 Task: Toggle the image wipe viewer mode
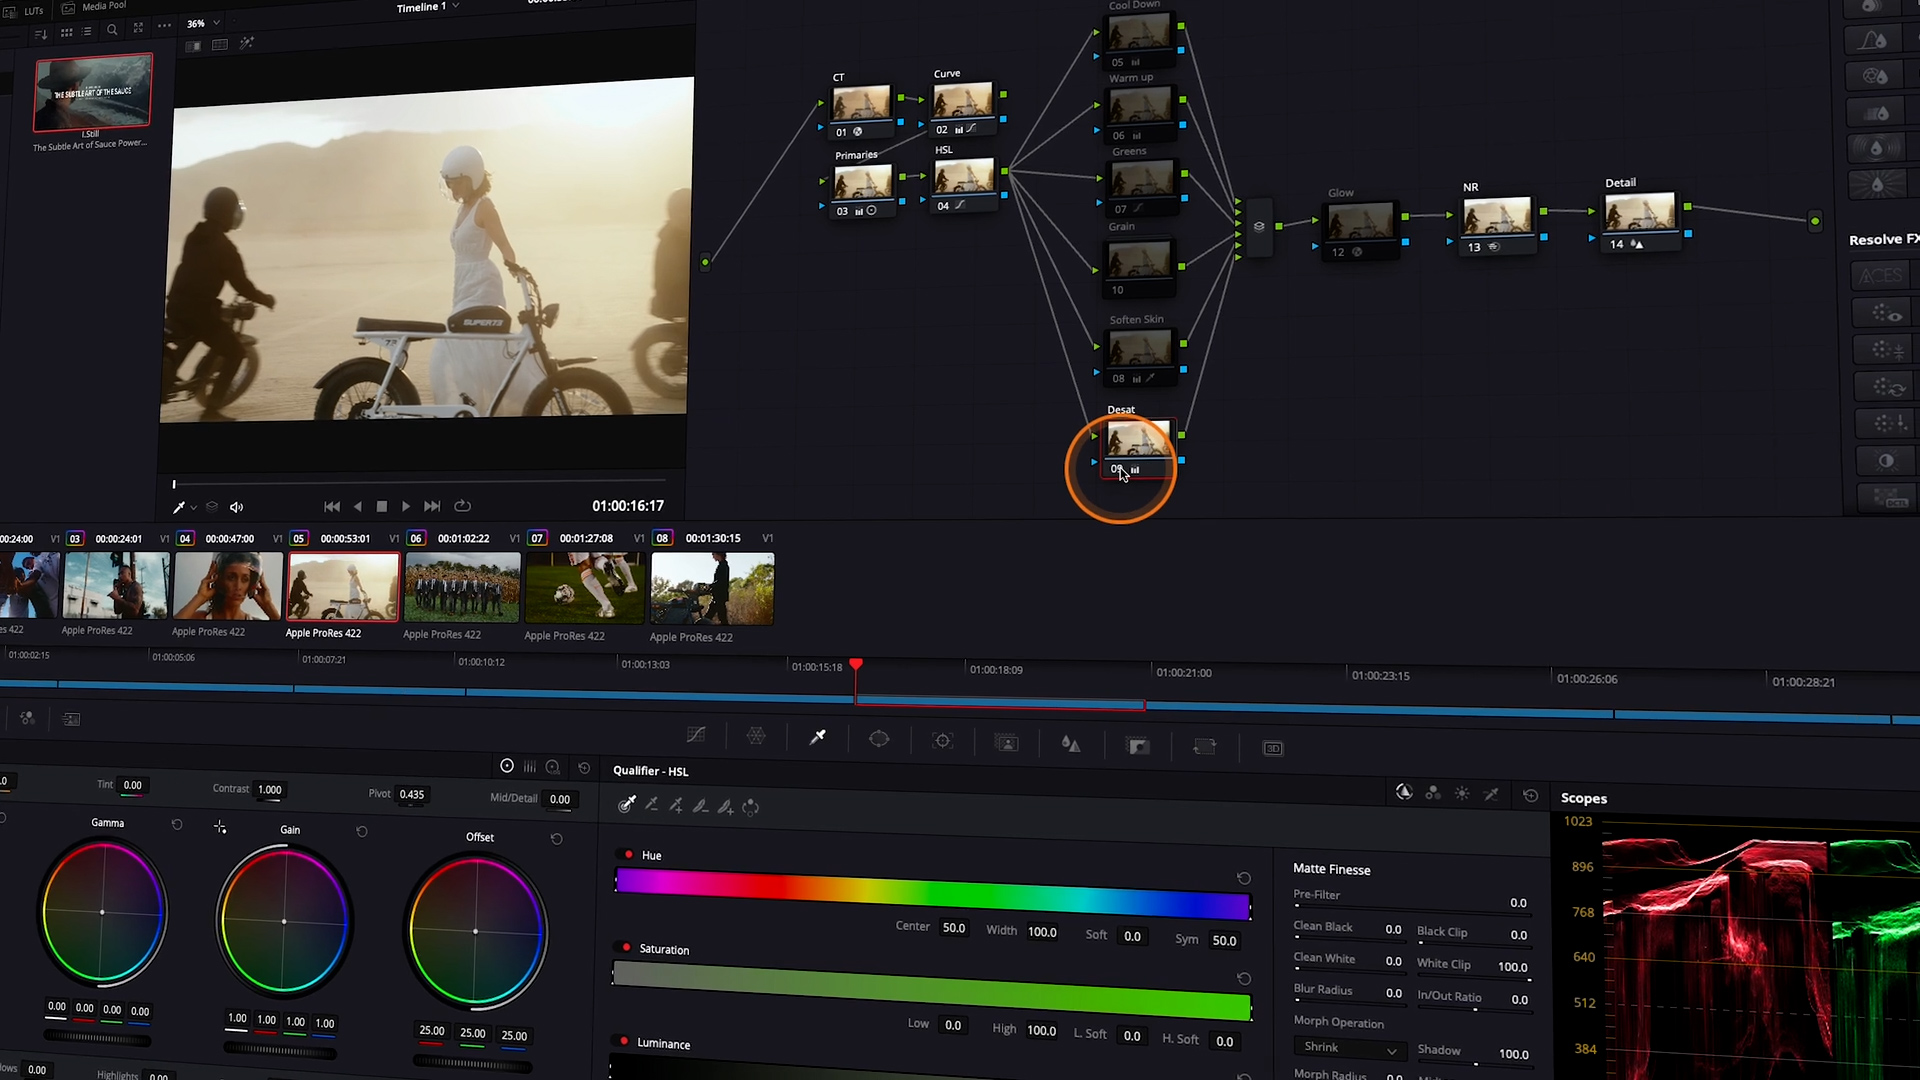tap(193, 46)
